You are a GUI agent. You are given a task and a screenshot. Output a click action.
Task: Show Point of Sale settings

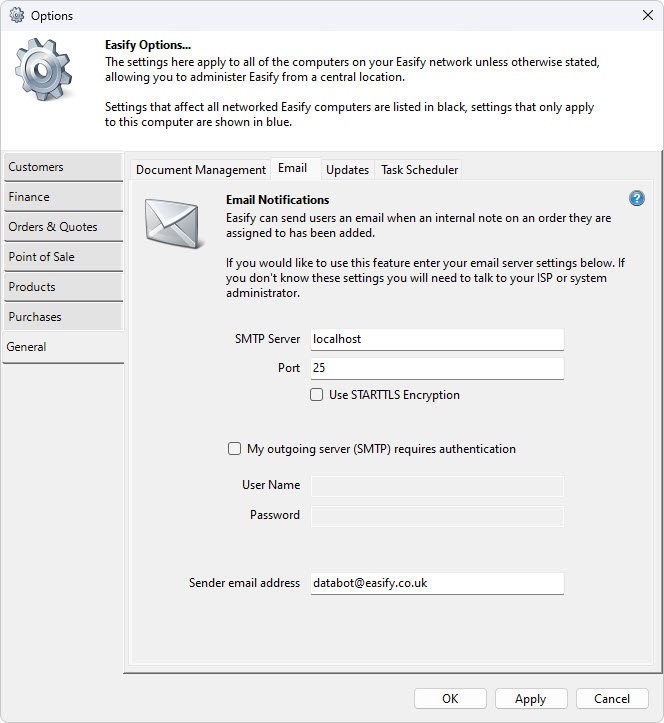(x=62, y=257)
